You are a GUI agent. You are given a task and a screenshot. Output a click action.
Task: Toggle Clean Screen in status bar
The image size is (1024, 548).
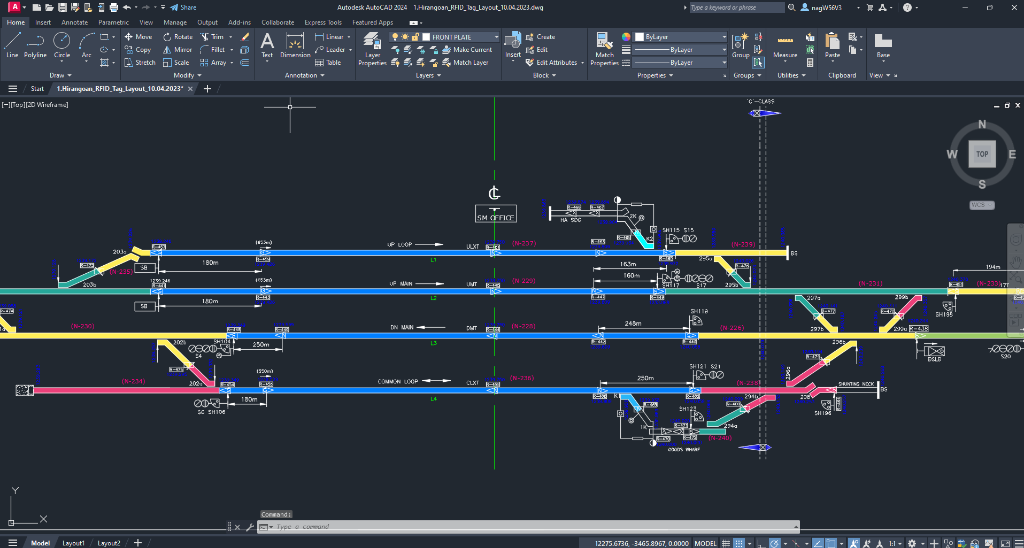(1003, 543)
